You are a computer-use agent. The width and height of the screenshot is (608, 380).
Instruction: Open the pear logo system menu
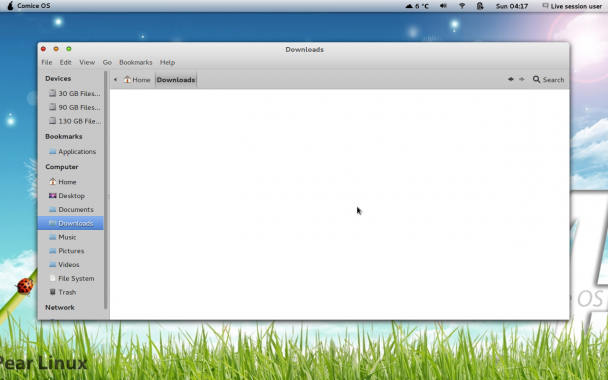tap(10, 6)
